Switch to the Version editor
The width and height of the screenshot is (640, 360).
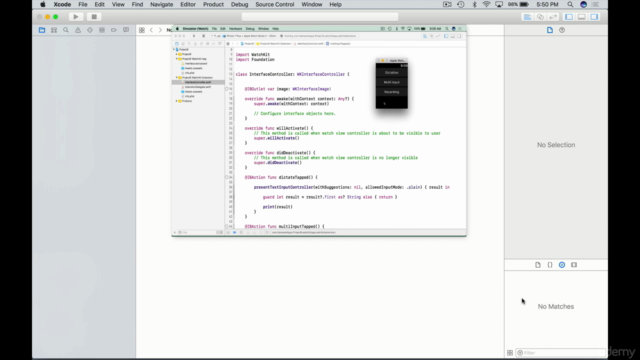[x=553, y=17]
